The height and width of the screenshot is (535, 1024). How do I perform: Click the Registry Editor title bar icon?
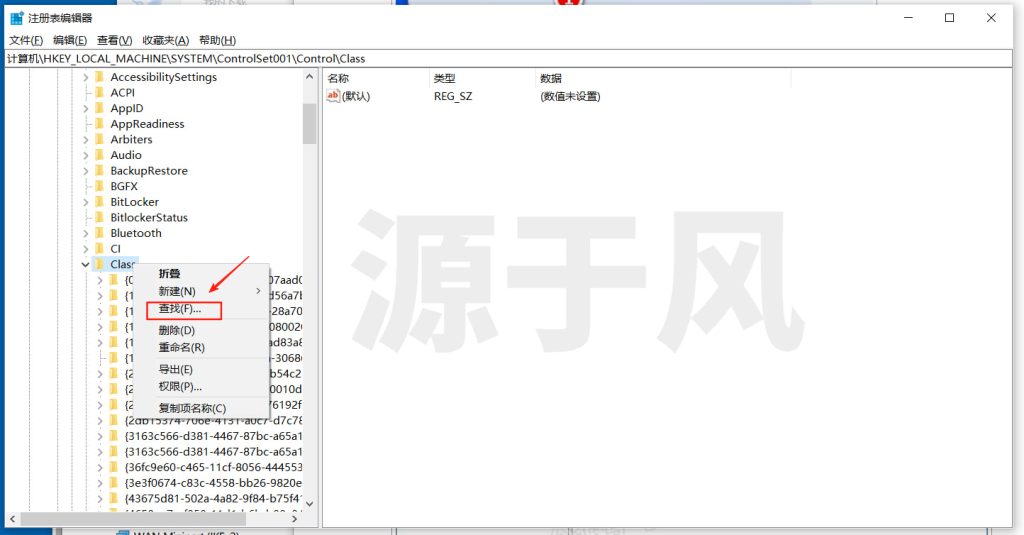[x=17, y=18]
